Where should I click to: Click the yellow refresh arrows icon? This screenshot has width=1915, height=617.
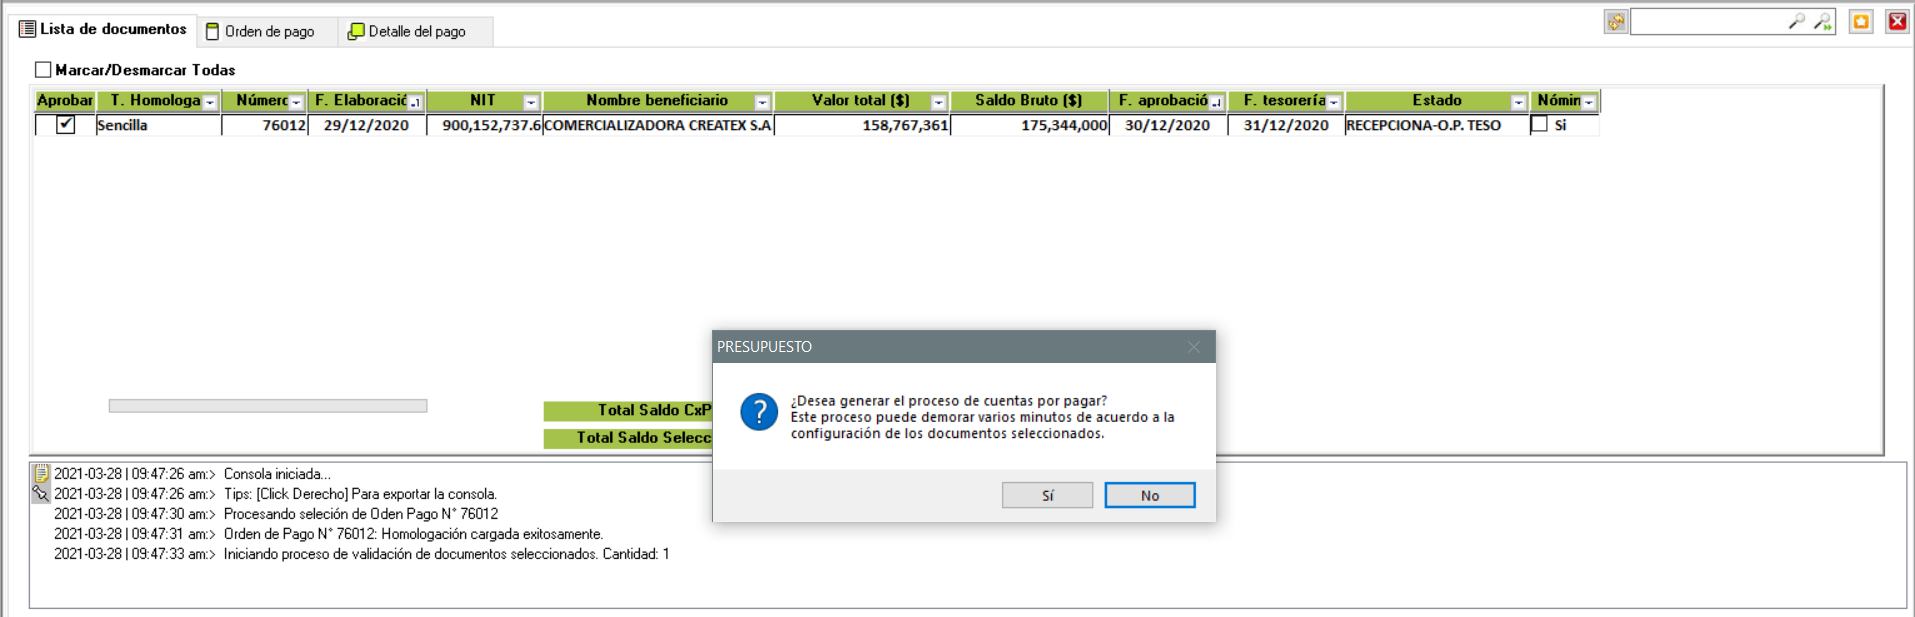click(x=1615, y=22)
